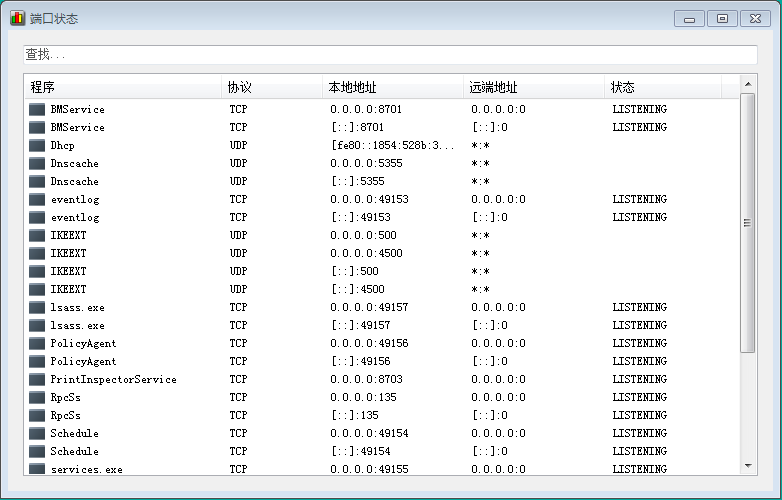This screenshot has height=500, width=782.
Task: Click the services.exe row icon
Action: [37, 470]
